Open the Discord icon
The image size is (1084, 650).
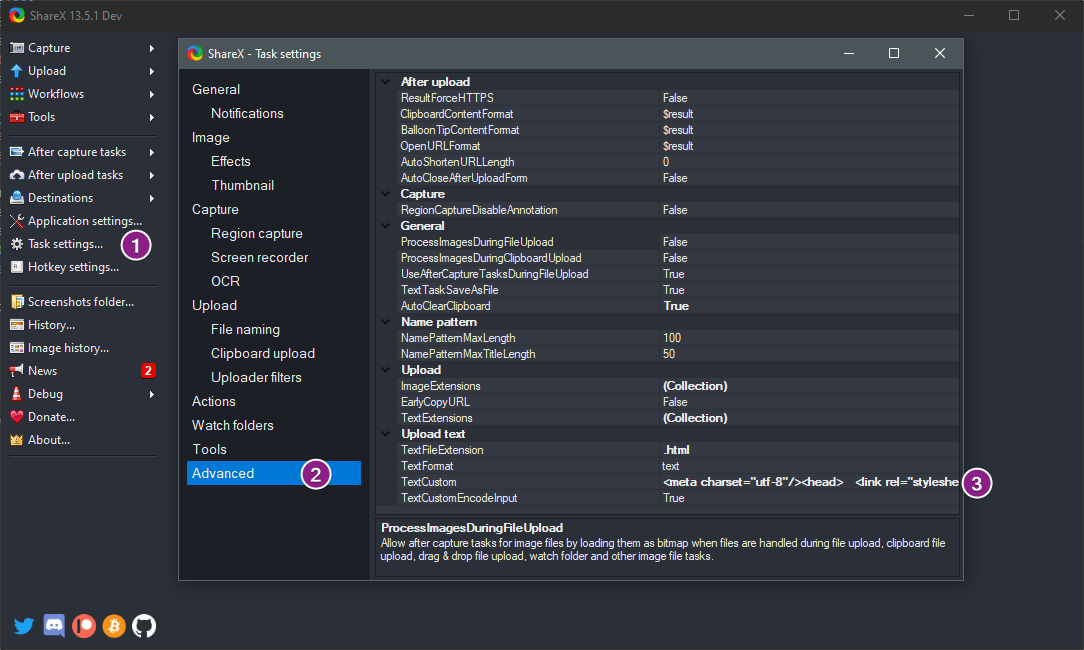tap(54, 626)
